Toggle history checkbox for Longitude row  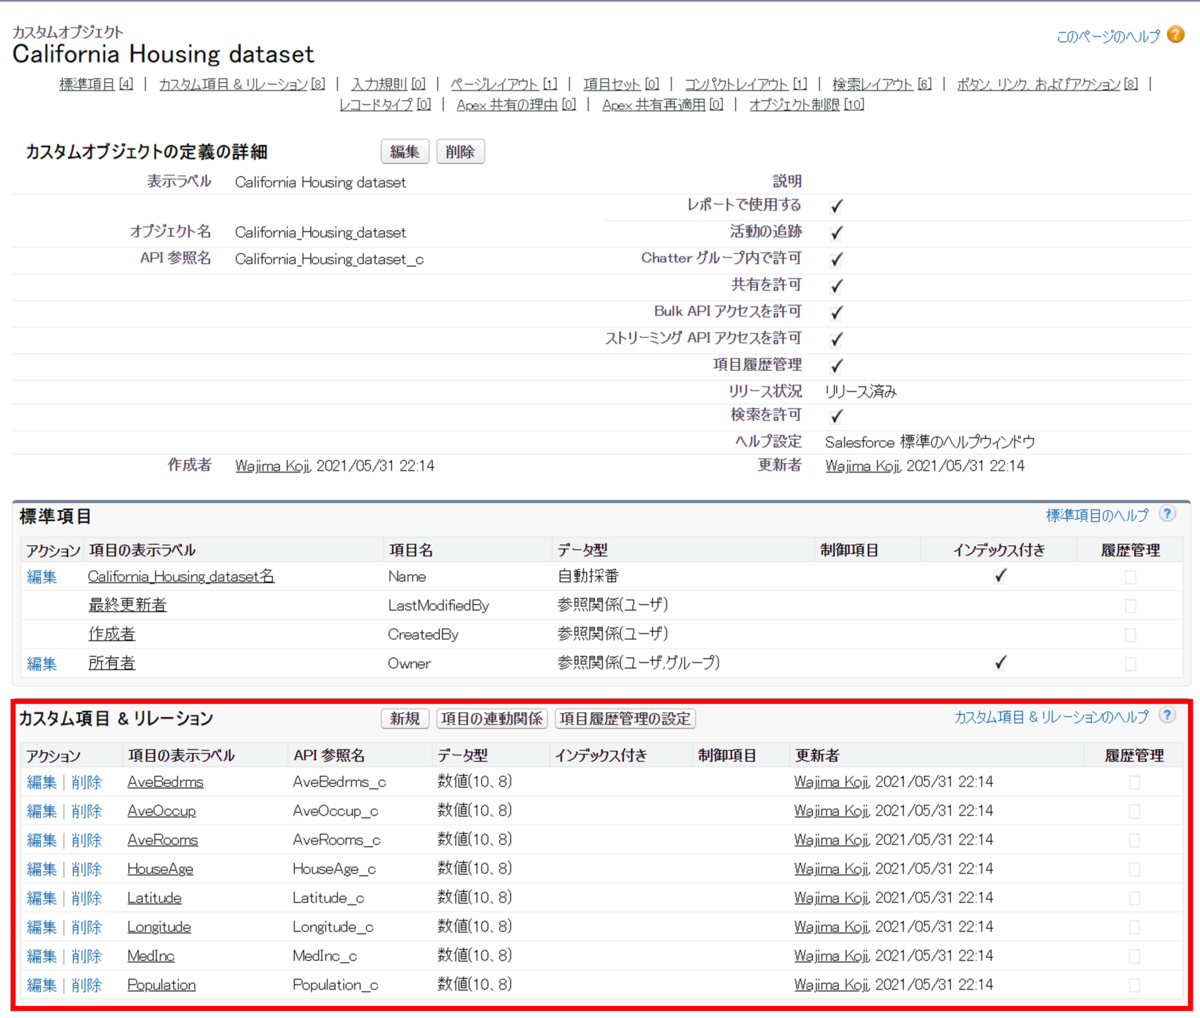(x=1134, y=927)
